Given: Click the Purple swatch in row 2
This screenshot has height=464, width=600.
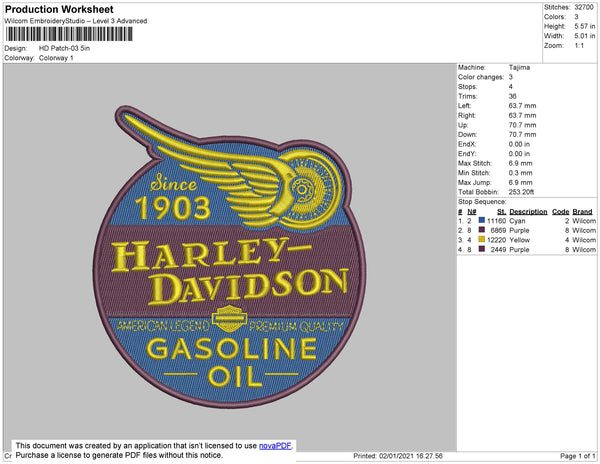Looking at the screenshot, I should [x=482, y=230].
